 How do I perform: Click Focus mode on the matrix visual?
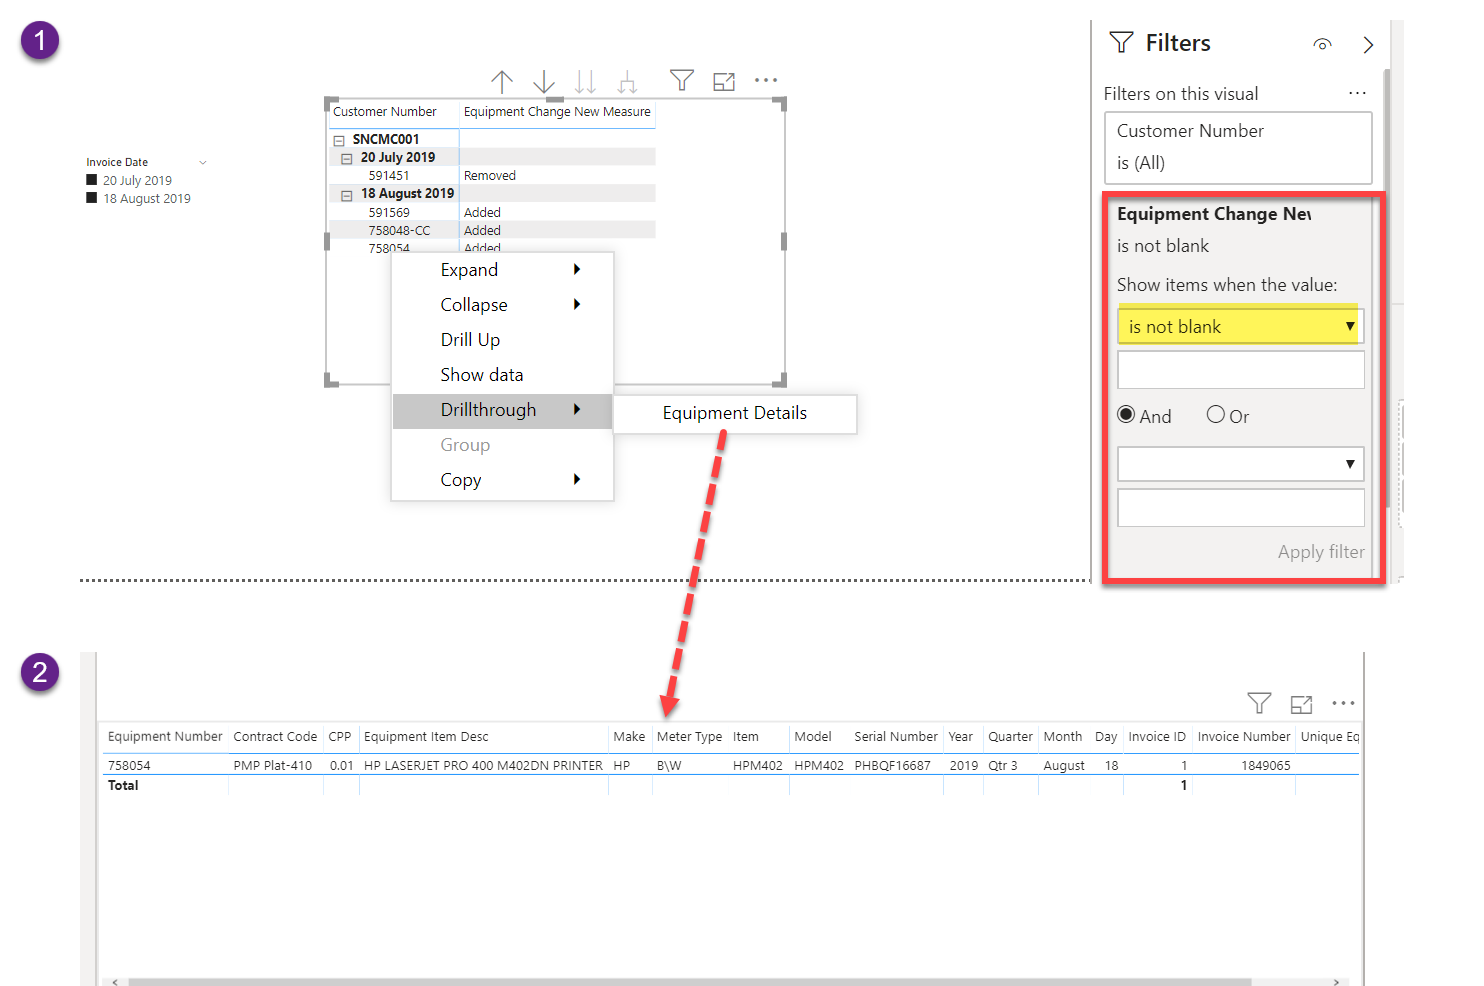[x=724, y=81]
